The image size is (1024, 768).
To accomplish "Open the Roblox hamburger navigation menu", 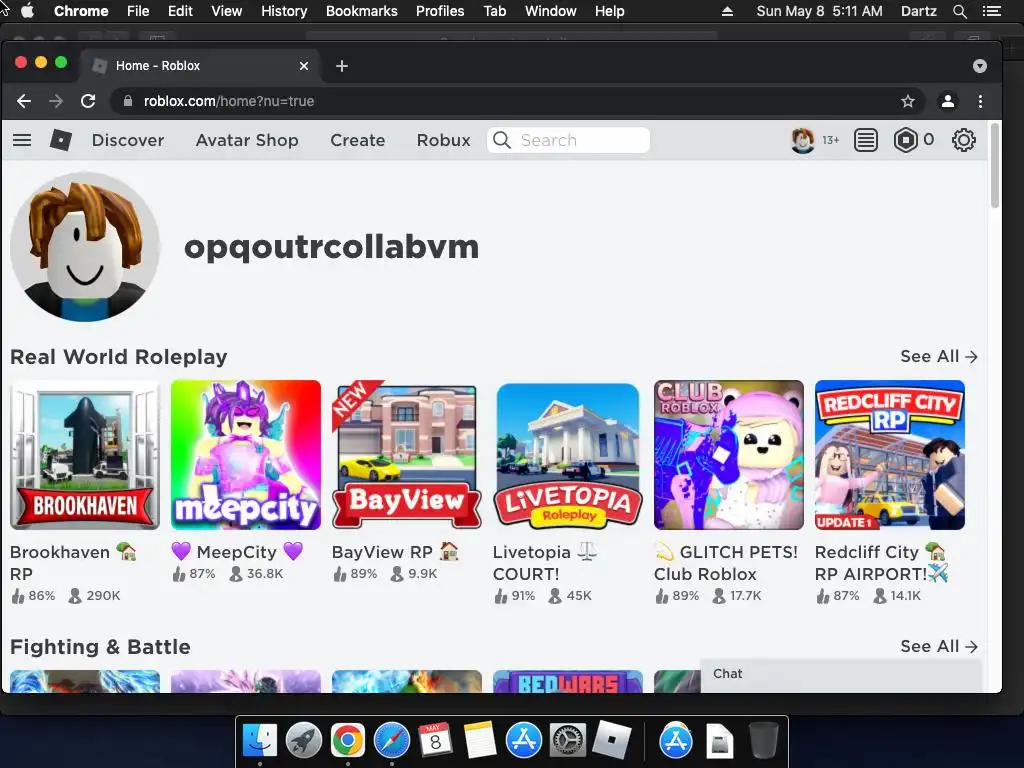I will [x=22, y=140].
